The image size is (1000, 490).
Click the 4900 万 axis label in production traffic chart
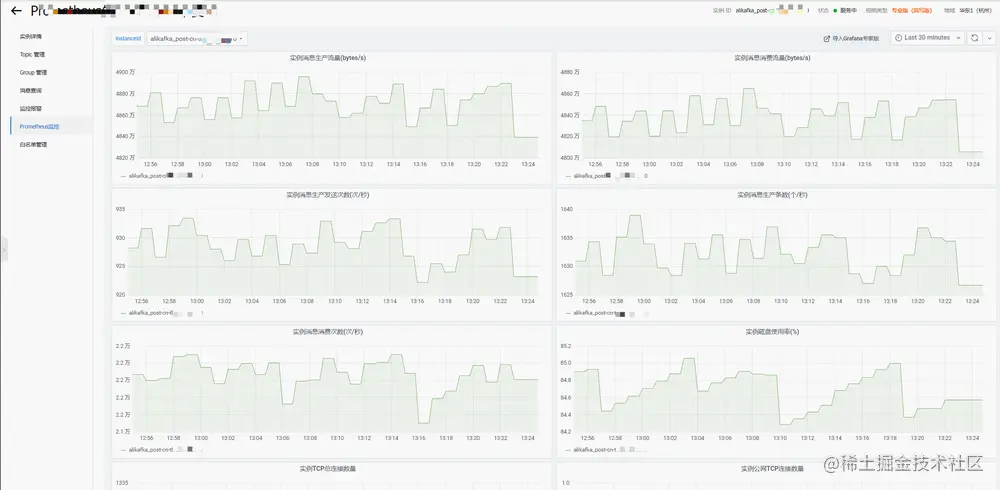pyautogui.click(x=125, y=72)
